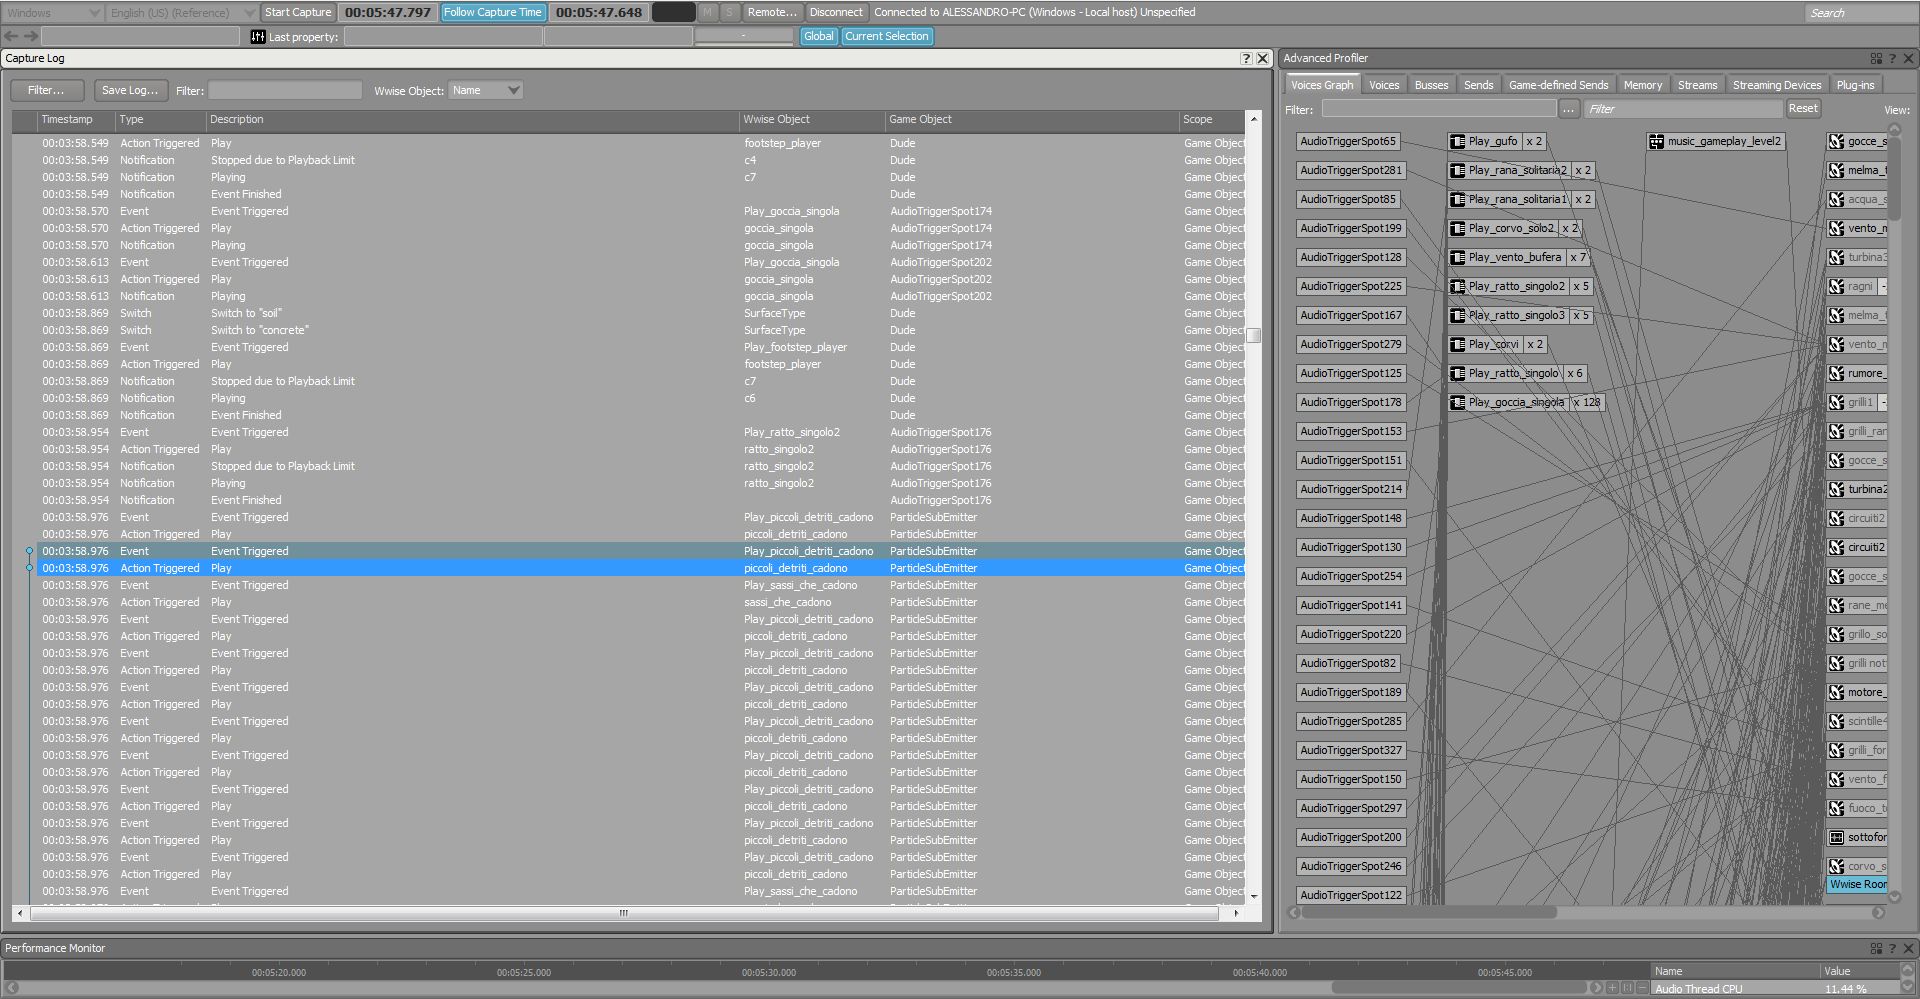The height and width of the screenshot is (999, 1920).
Task: Click the Filter... button in Capture Log
Action: pos(47,90)
